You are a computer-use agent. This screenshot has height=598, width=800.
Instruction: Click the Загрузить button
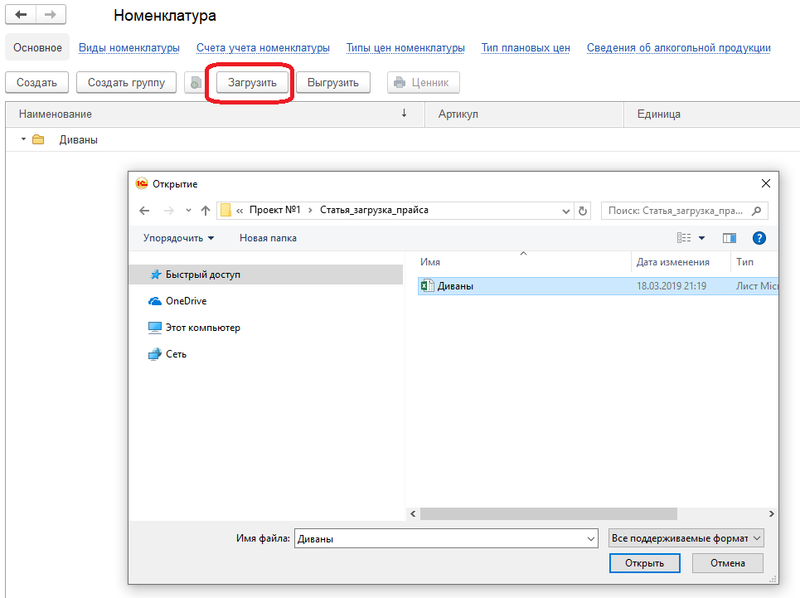pyautogui.click(x=252, y=82)
